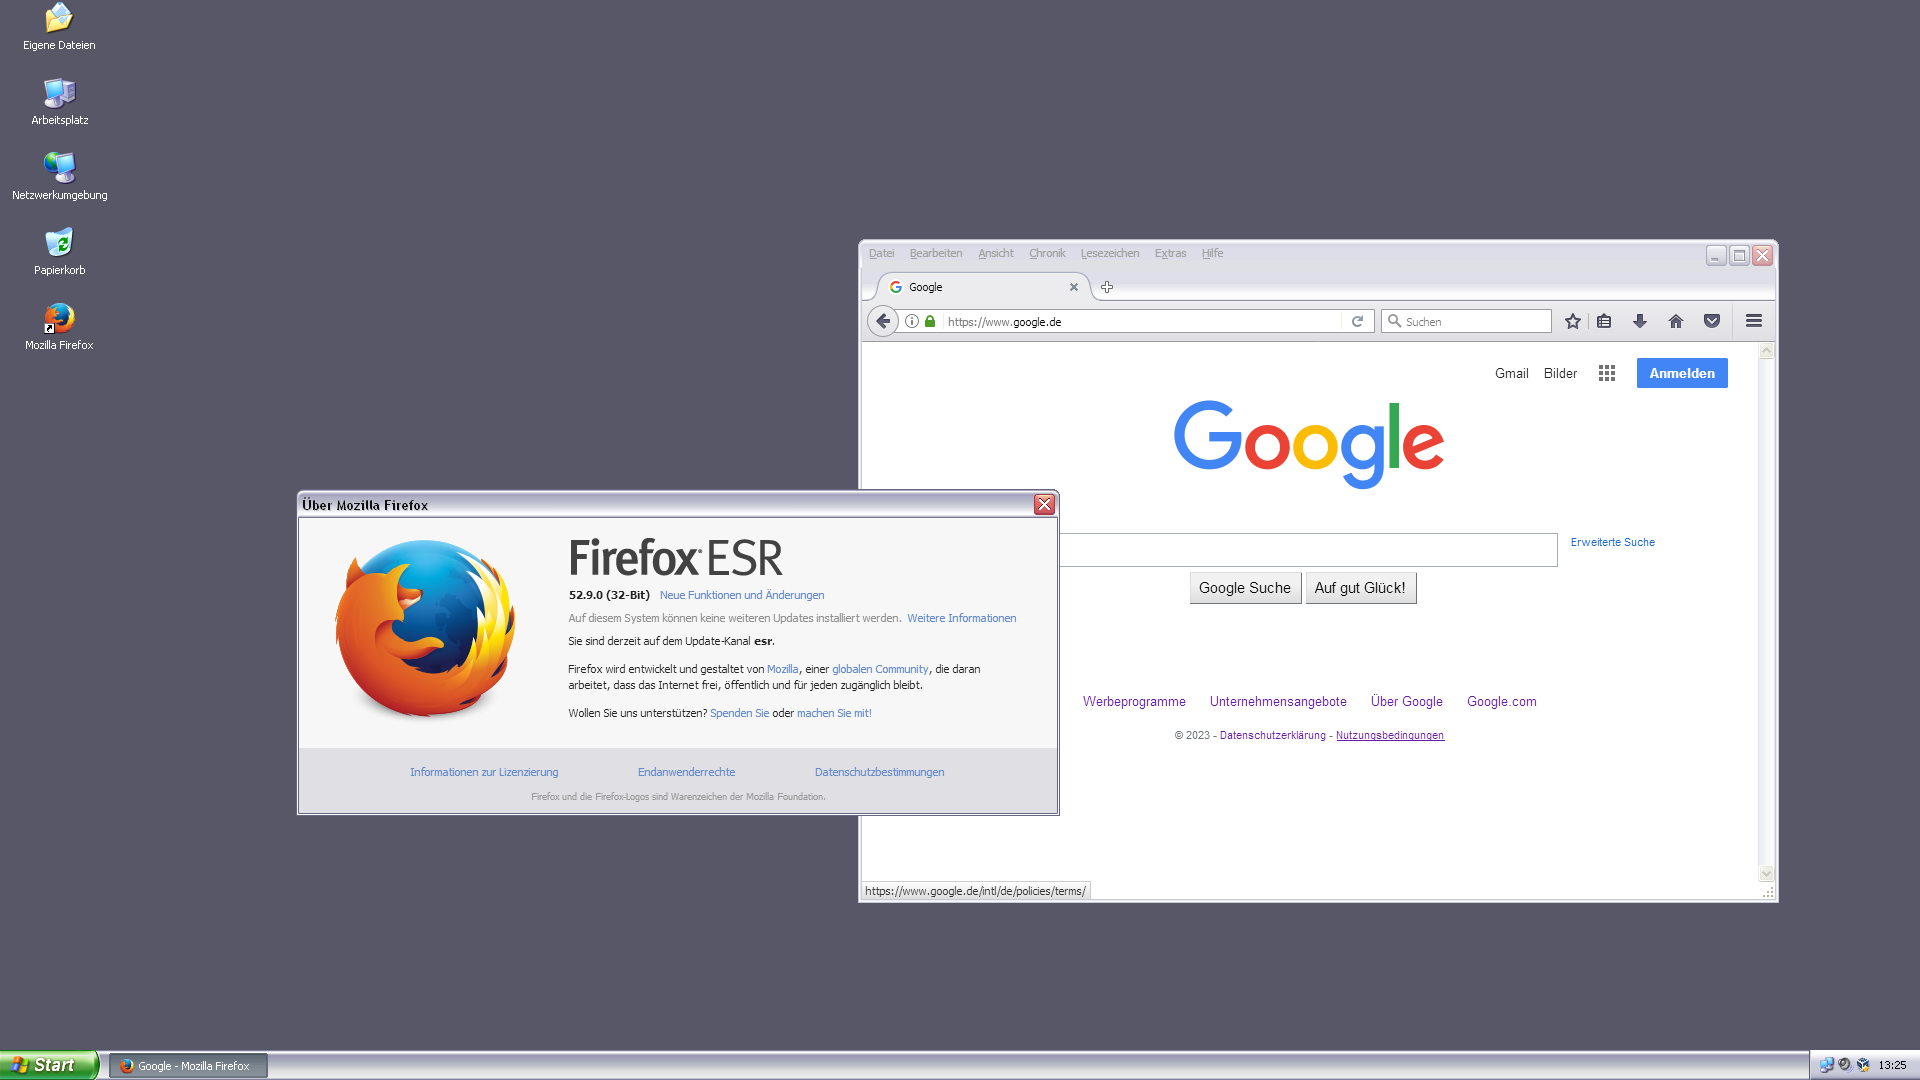The width and height of the screenshot is (1920, 1080).
Task: Close the Google tab
Action: [x=1074, y=287]
